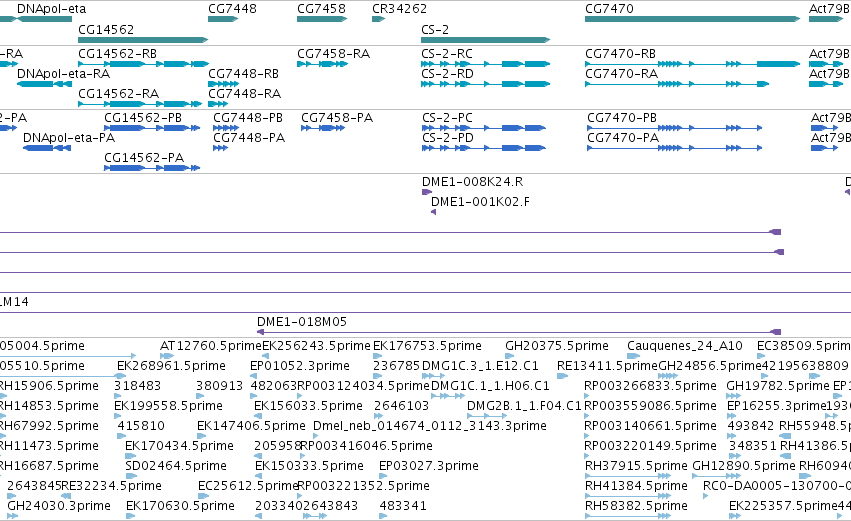Select protein CG7448-PB
This screenshot has width=851, height=521.
[226, 128]
